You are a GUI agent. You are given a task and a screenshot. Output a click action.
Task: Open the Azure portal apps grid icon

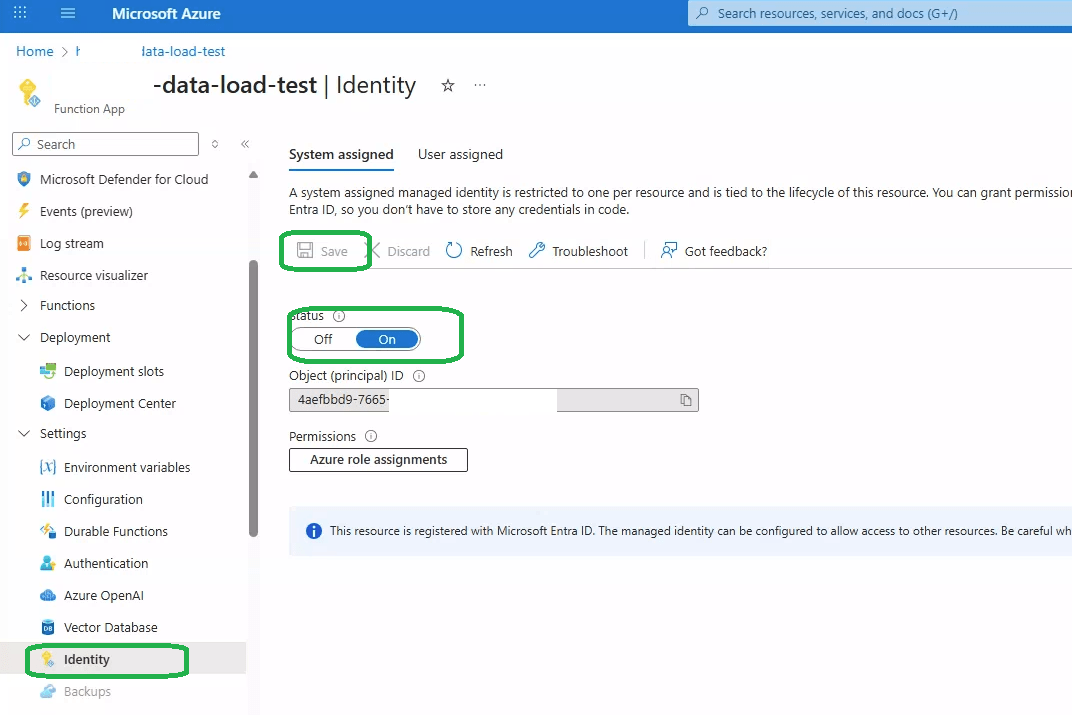click(x=21, y=13)
